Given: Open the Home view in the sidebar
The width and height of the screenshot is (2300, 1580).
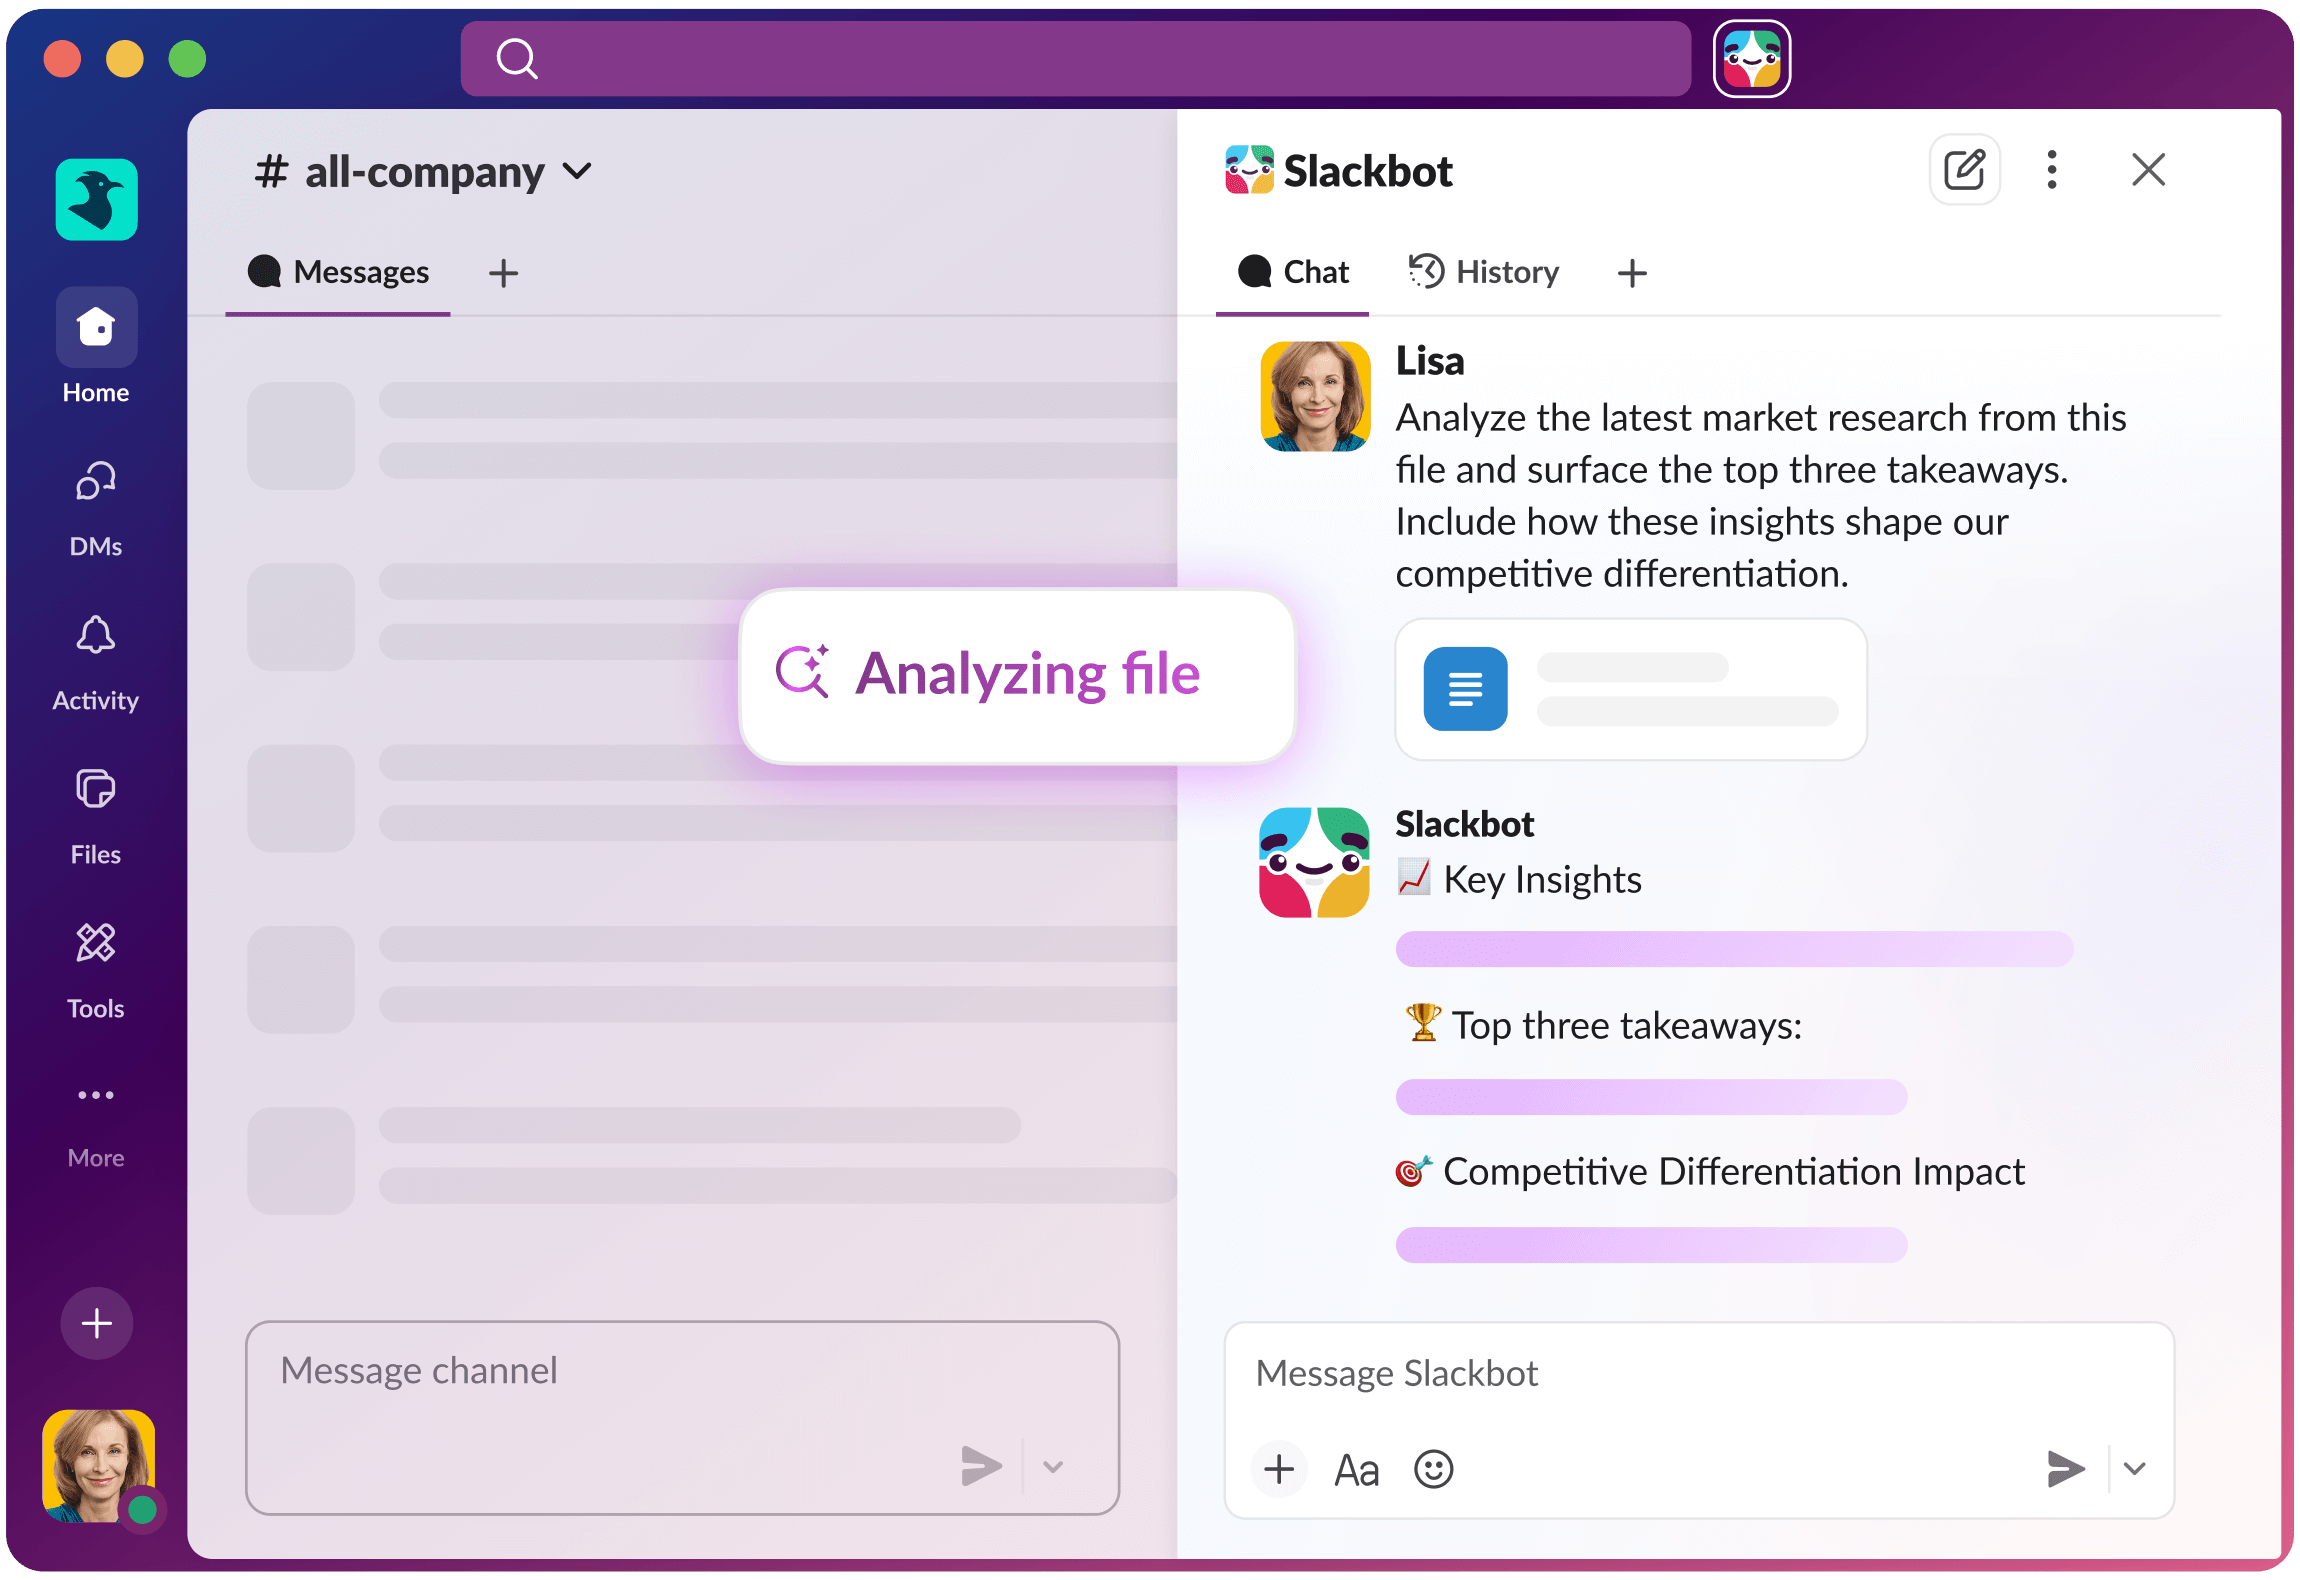Looking at the screenshot, I should 95,327.
